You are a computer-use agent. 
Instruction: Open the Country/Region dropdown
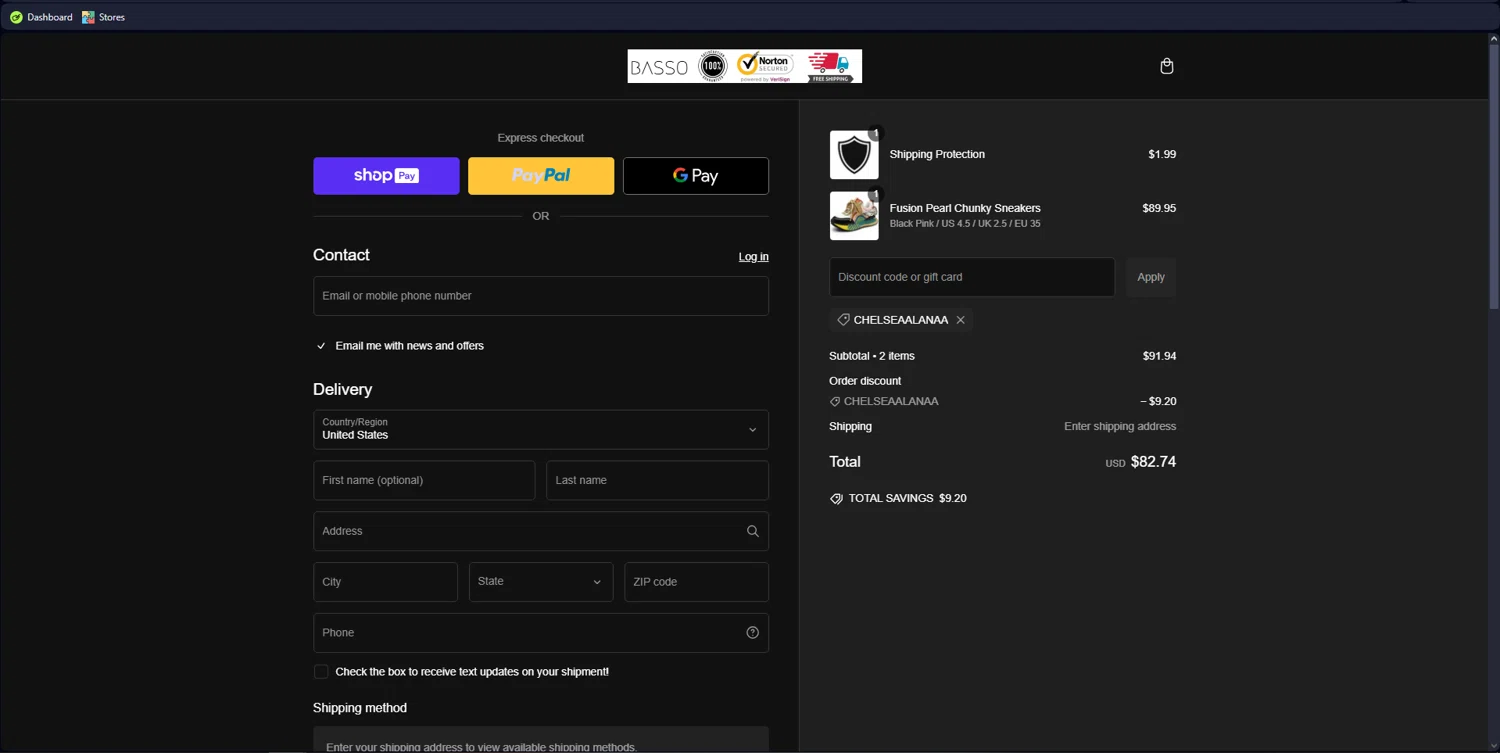[541, 429]
